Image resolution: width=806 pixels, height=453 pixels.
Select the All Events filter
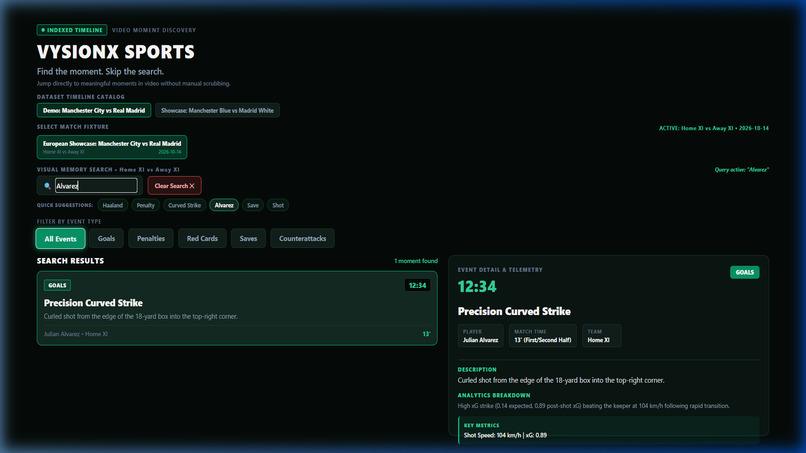coord(60,239)
